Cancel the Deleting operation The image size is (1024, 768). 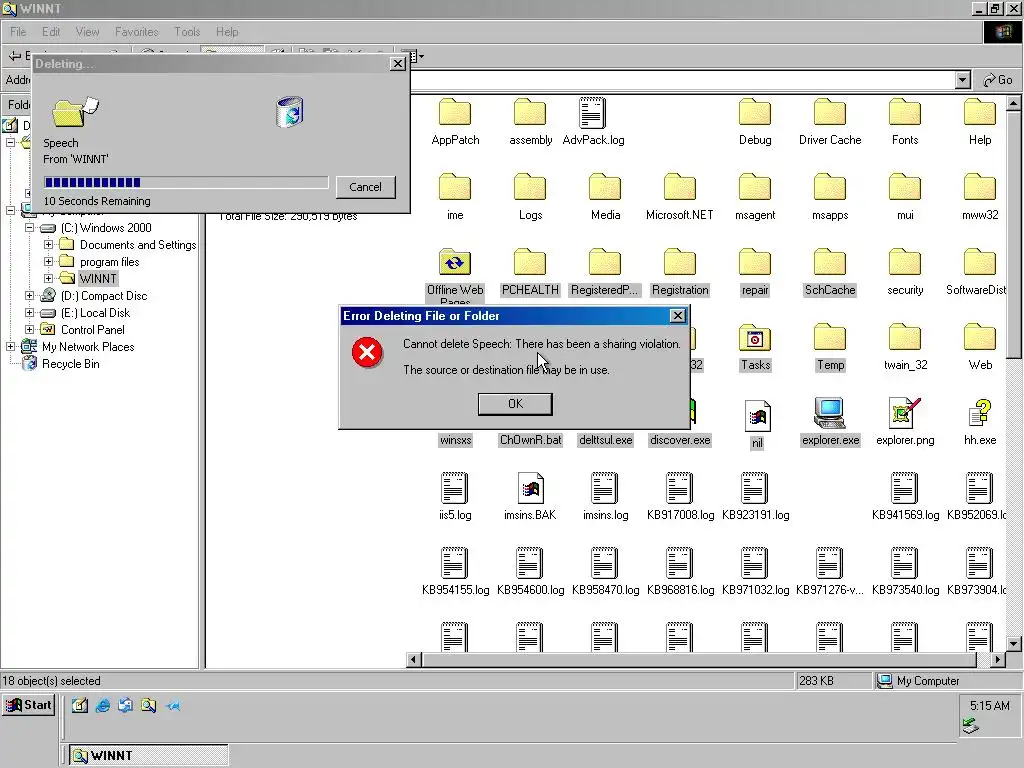[x=365, y=187]
